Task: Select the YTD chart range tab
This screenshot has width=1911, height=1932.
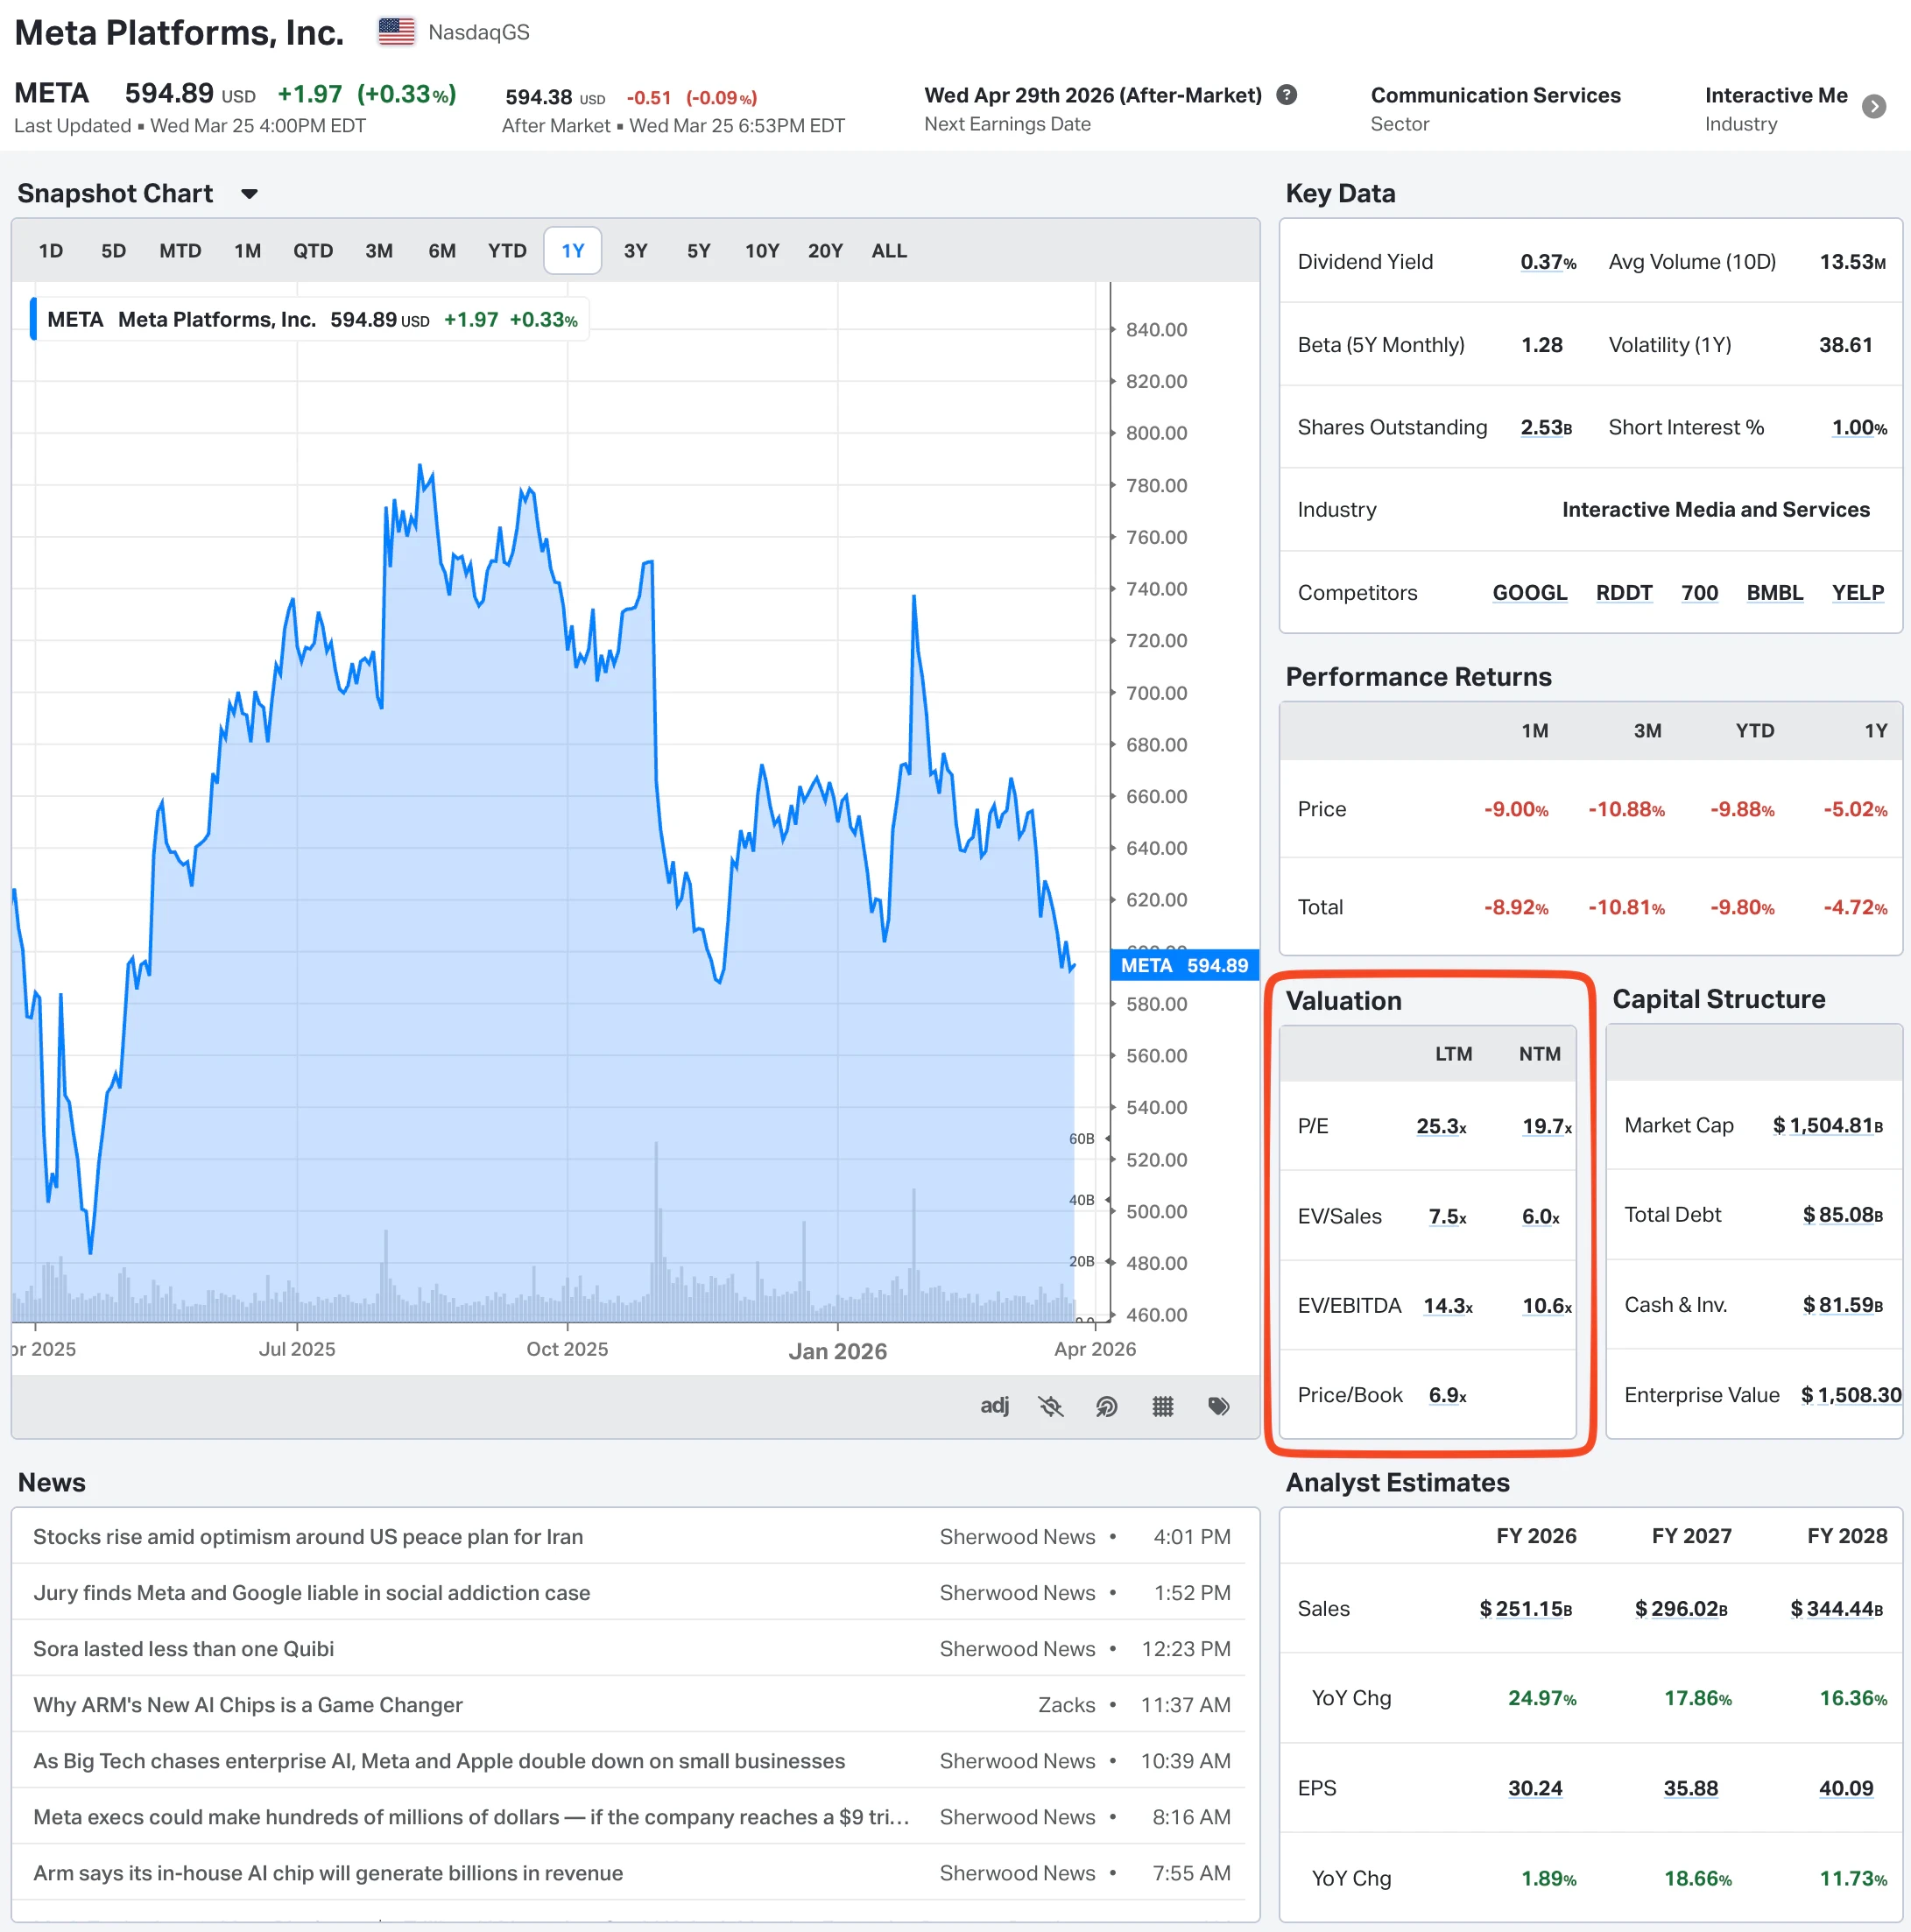Action: coord(506,251)
